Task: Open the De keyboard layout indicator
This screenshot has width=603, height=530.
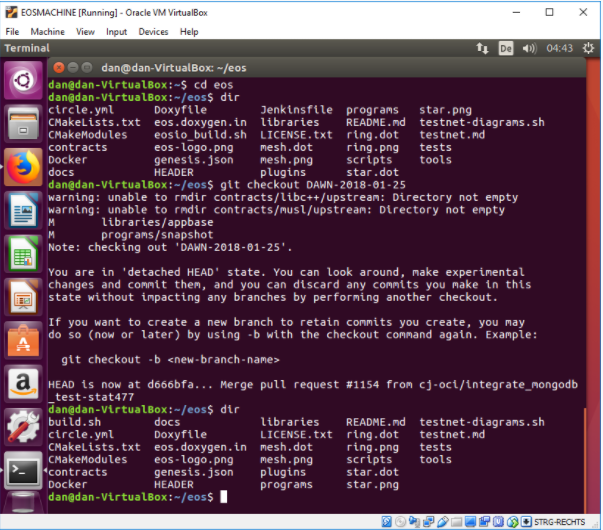Action: 505,48
